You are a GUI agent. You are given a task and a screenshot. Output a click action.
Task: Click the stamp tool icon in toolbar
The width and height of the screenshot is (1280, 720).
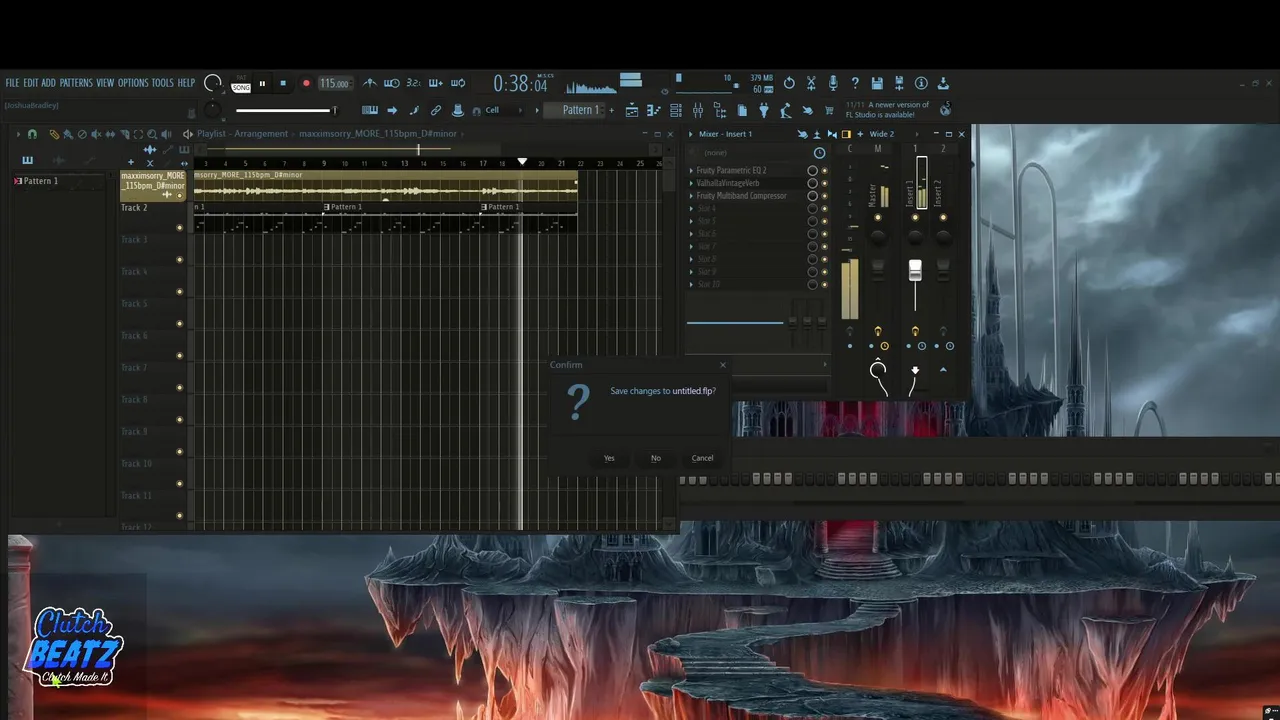click(458, 110)
